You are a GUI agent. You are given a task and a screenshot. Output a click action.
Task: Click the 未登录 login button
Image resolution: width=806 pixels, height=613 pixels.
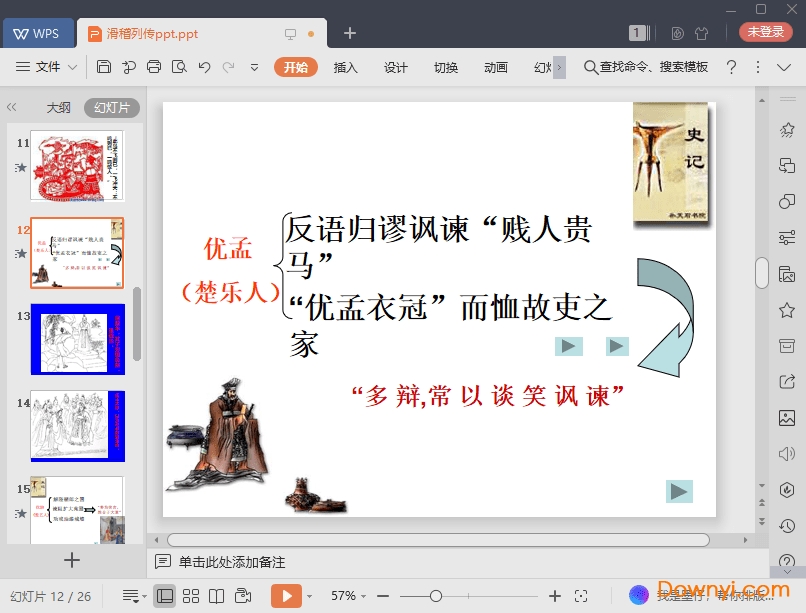pyautogui.click(x=765, y=32)
